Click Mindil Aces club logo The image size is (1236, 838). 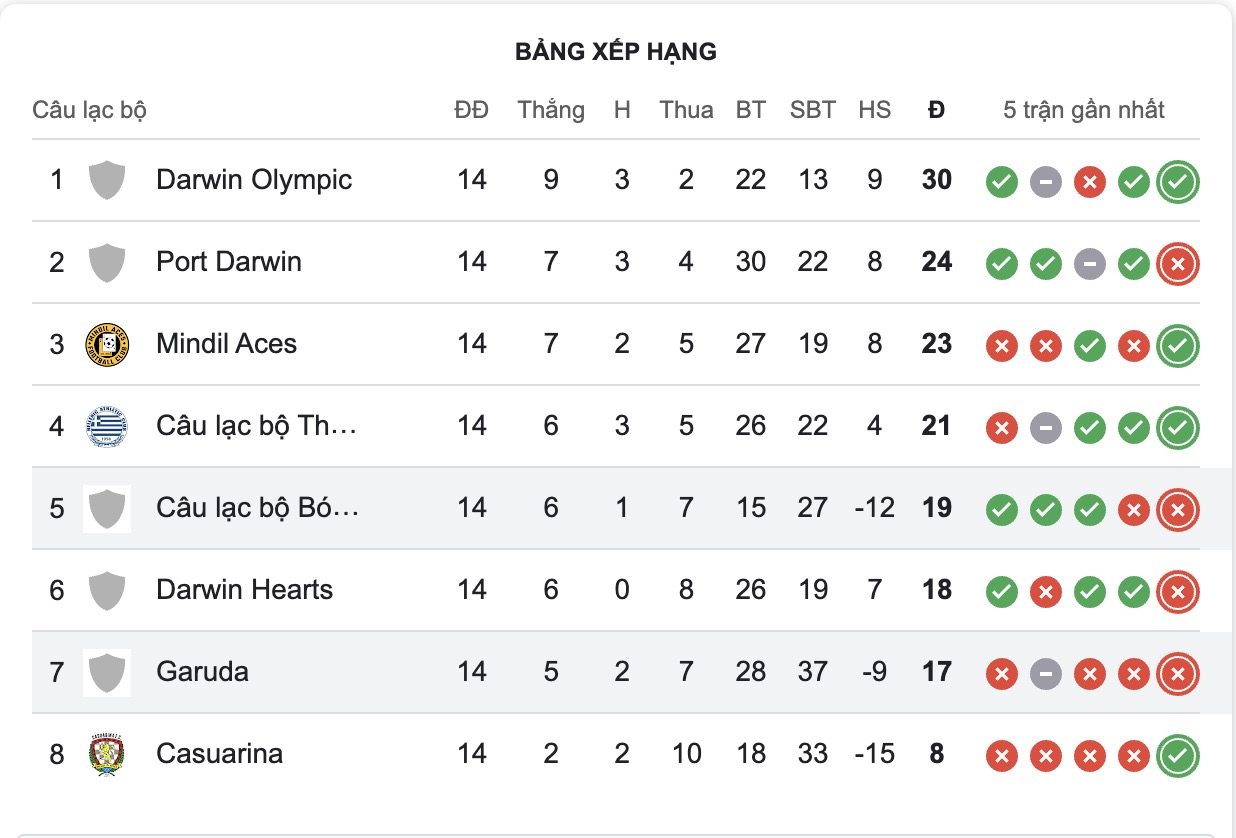107,345
